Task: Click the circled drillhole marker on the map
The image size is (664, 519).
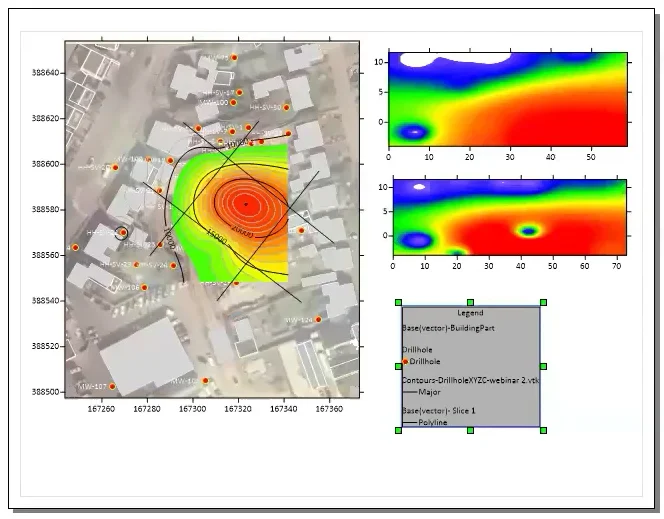Action: coord(123,232)
